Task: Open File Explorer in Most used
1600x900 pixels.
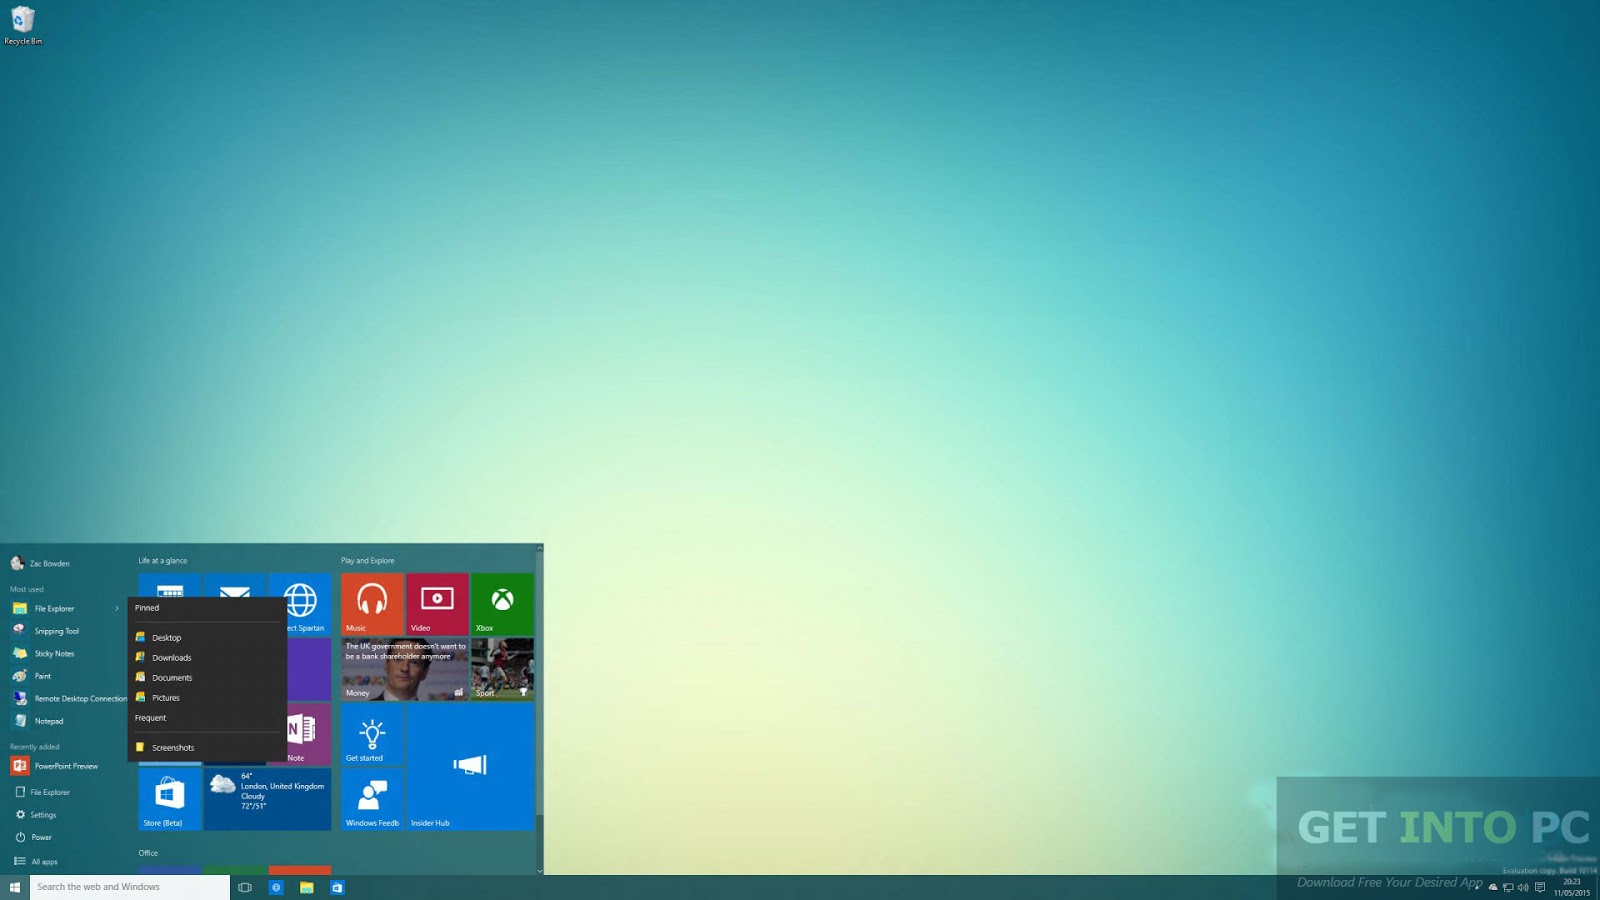Action: point(55,608)
